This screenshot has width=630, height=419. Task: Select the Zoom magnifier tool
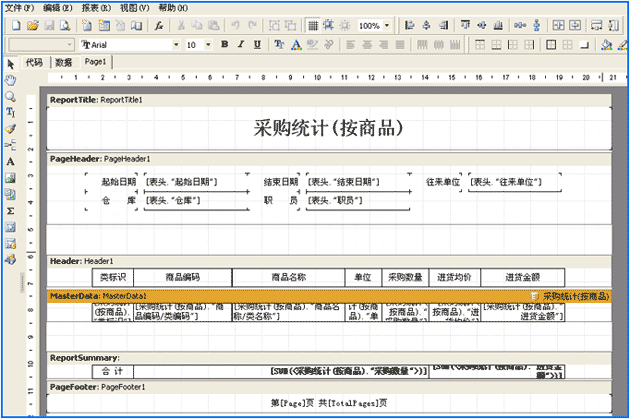11,96
